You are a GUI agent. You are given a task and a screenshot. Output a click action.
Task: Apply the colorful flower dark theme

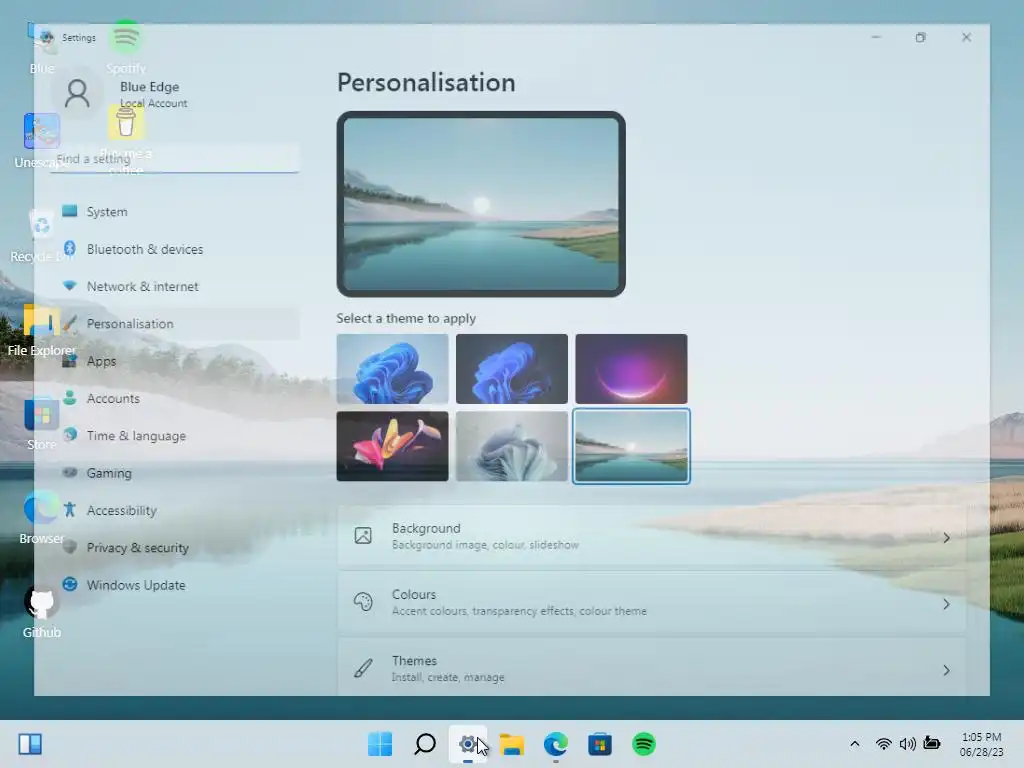[392, 446]
